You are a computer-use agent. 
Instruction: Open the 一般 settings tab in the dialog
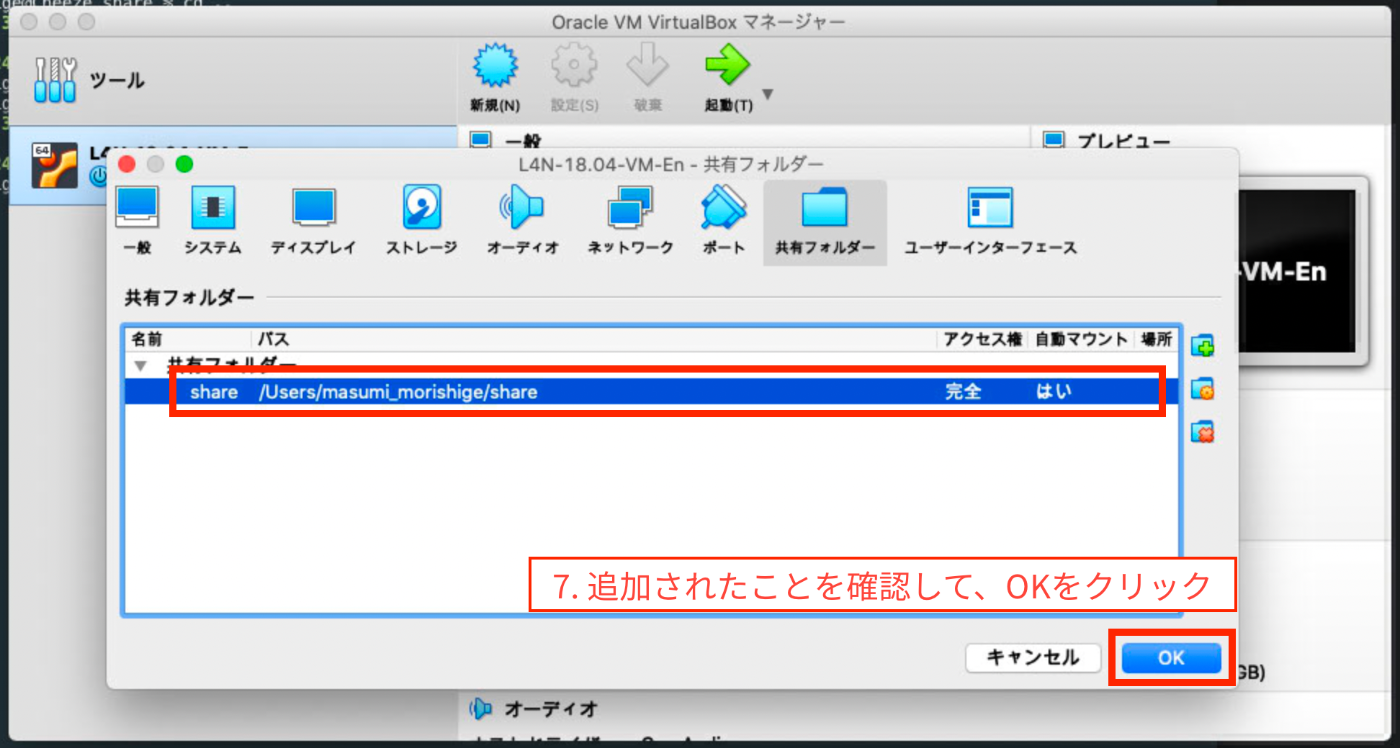(137, 221)
